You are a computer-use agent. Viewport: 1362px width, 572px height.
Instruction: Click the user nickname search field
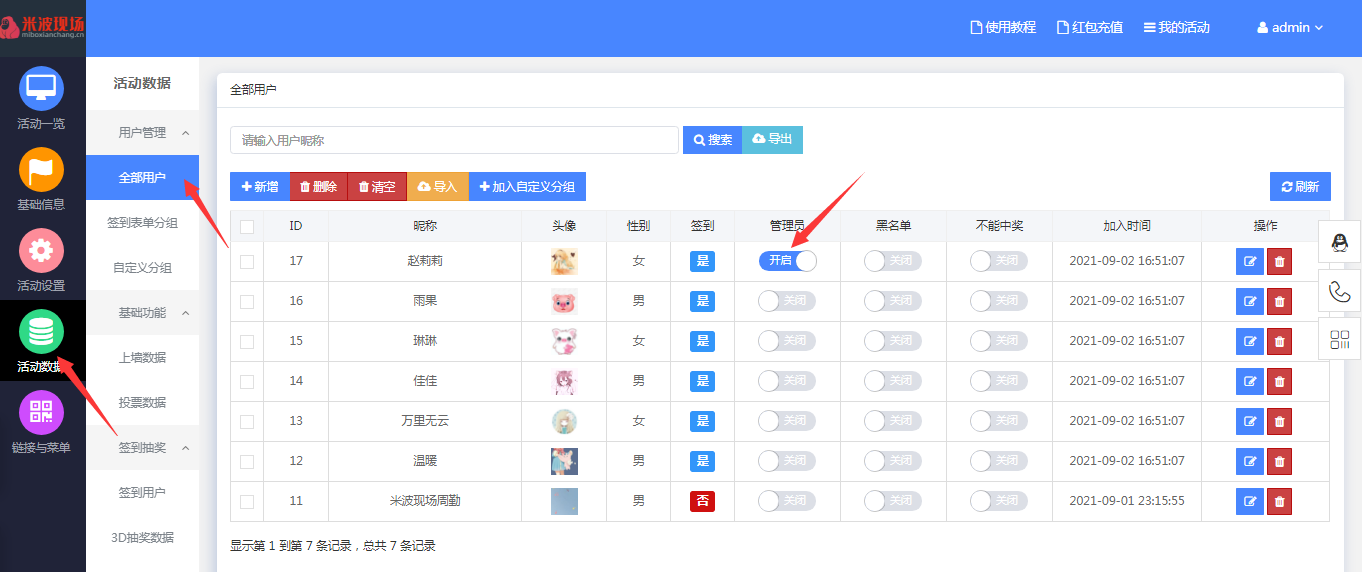click(454, 141)
